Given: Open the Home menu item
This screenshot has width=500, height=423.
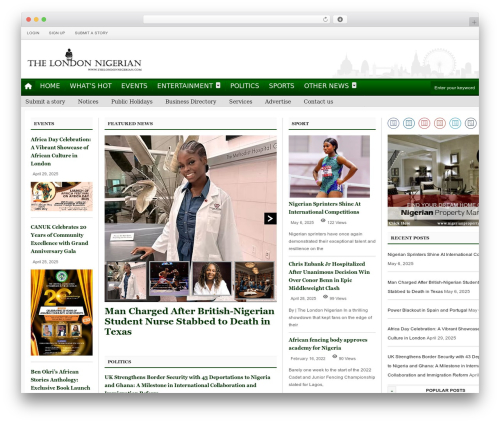Looking at the screenshot, I should 50,86.
